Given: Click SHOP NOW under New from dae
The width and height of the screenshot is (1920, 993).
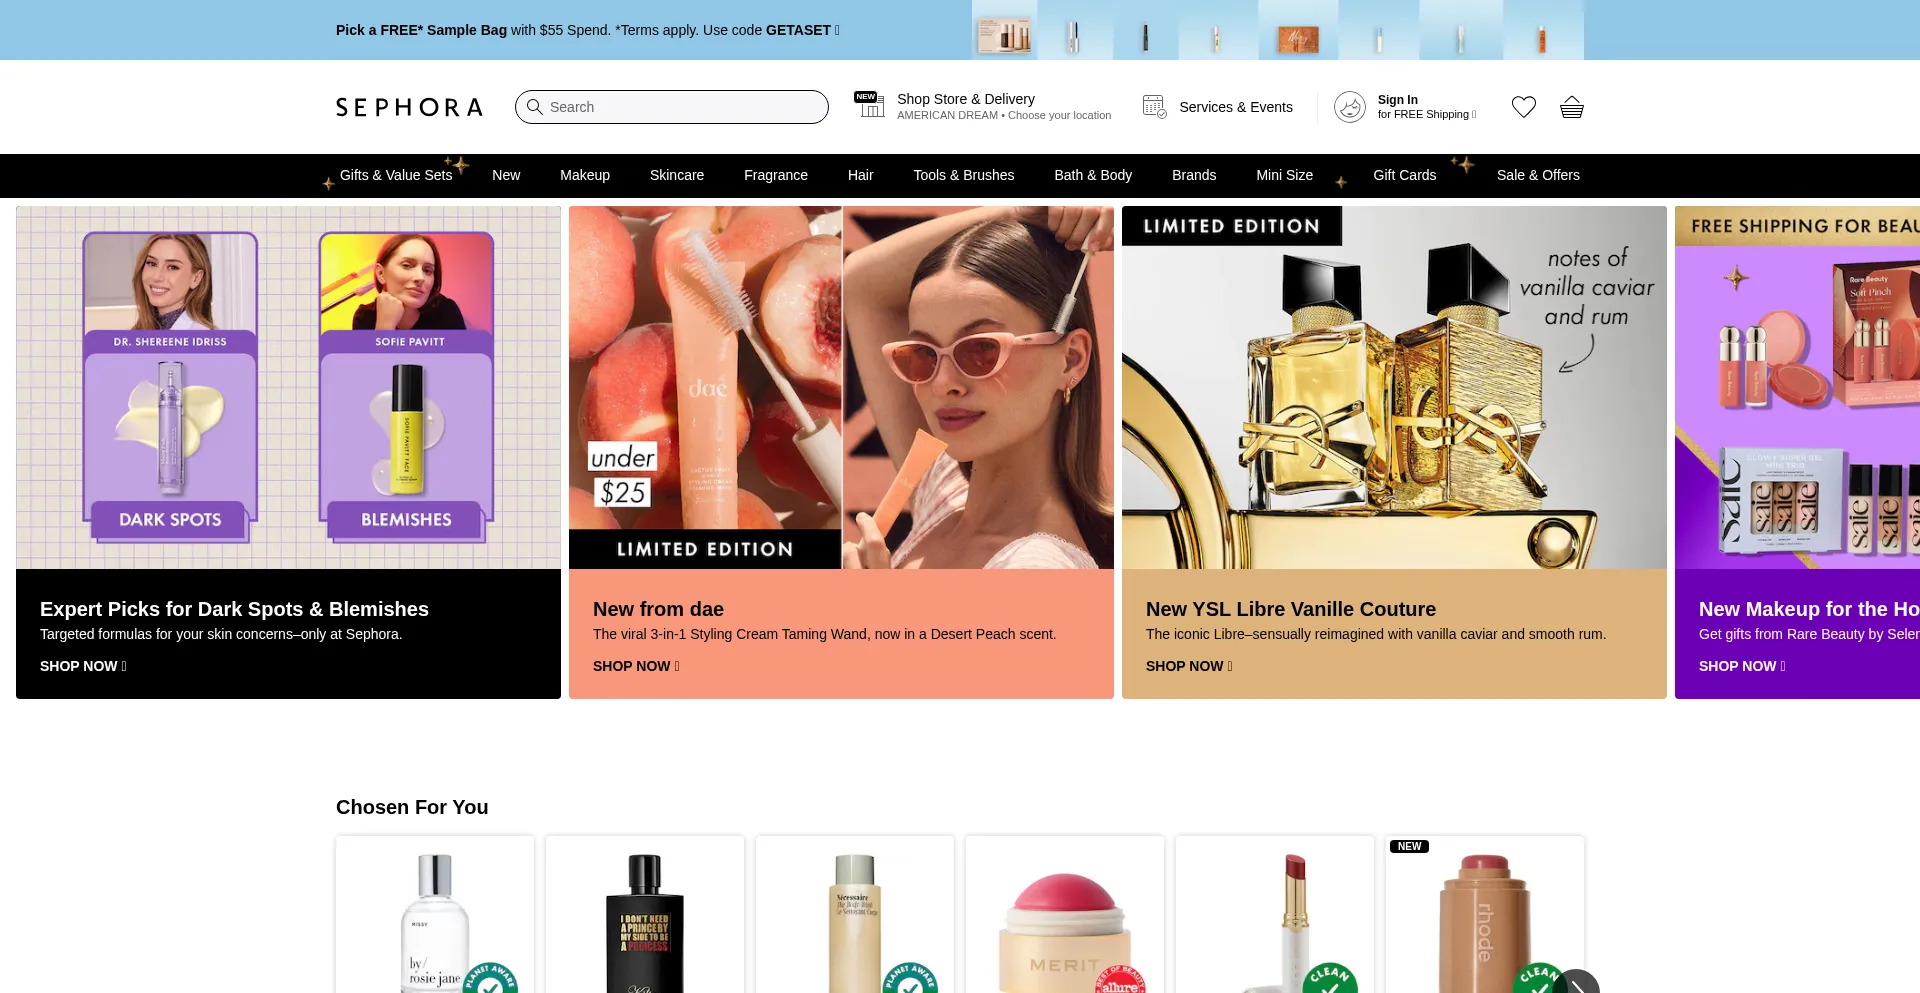Looking at the screenshot, I should coord(635,666).
